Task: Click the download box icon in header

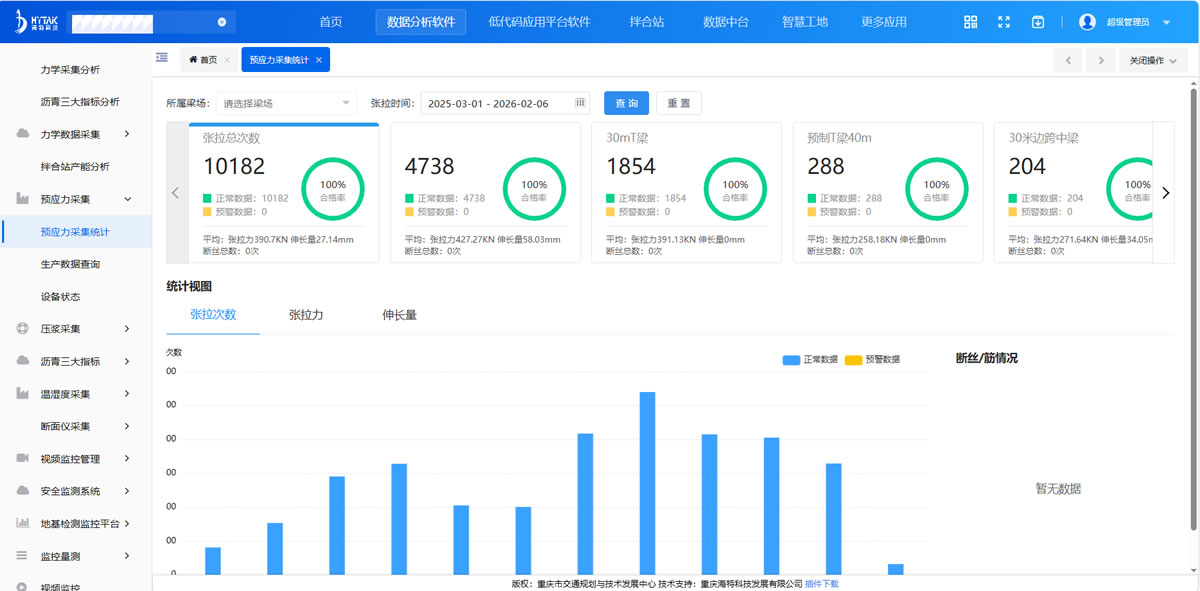Action: point(1038,22)
